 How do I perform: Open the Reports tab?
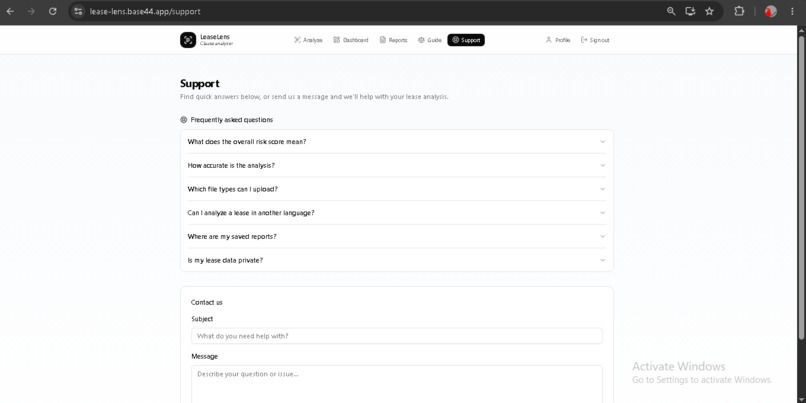point(393,40)
